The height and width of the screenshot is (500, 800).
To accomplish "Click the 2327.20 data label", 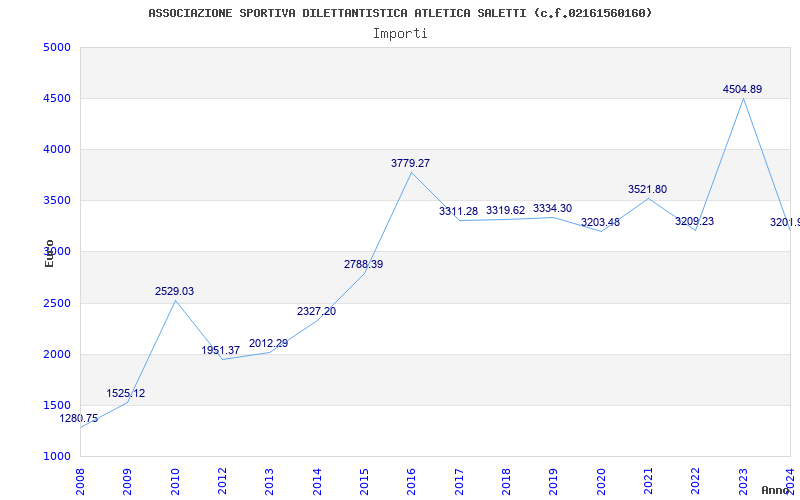I will (316, 312).
